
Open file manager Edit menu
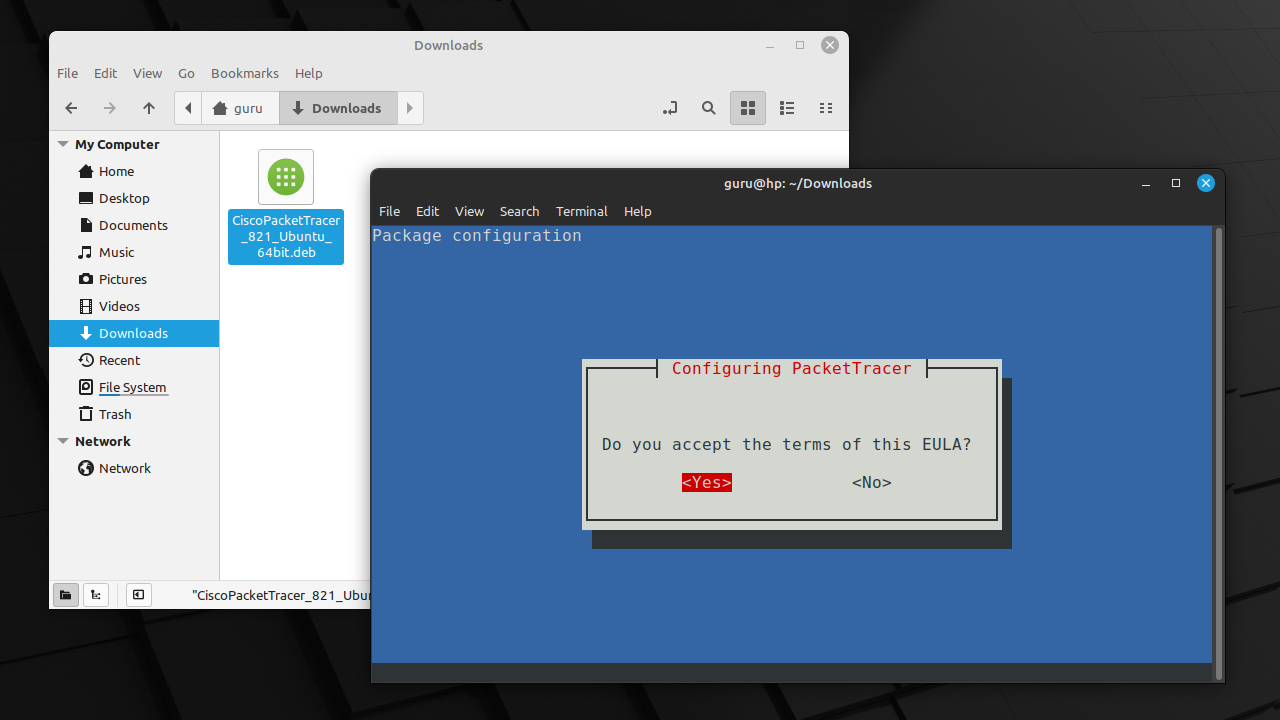point(105,73)
